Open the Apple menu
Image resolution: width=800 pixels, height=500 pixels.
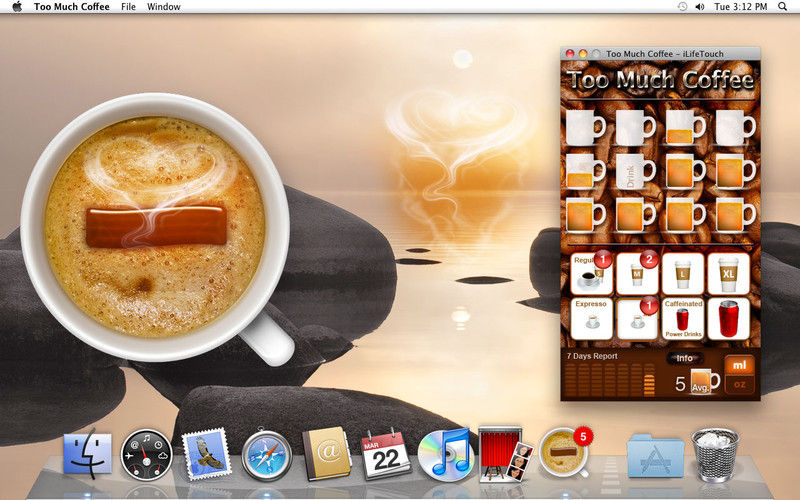17,7
